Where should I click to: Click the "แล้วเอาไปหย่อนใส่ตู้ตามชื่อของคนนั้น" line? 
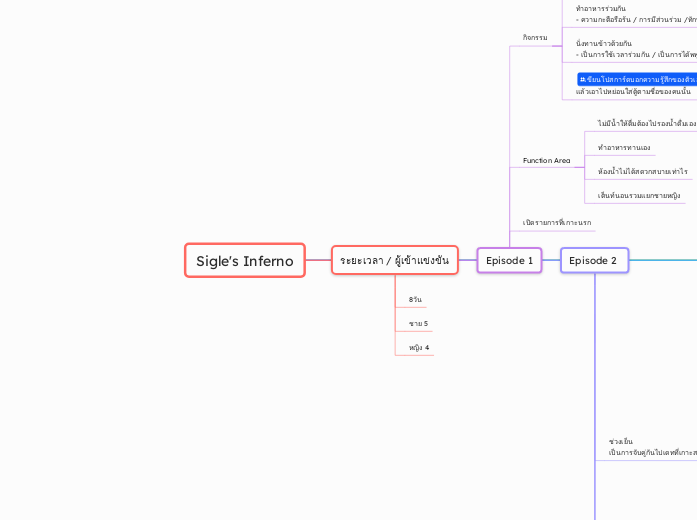[x=633, y=91]
